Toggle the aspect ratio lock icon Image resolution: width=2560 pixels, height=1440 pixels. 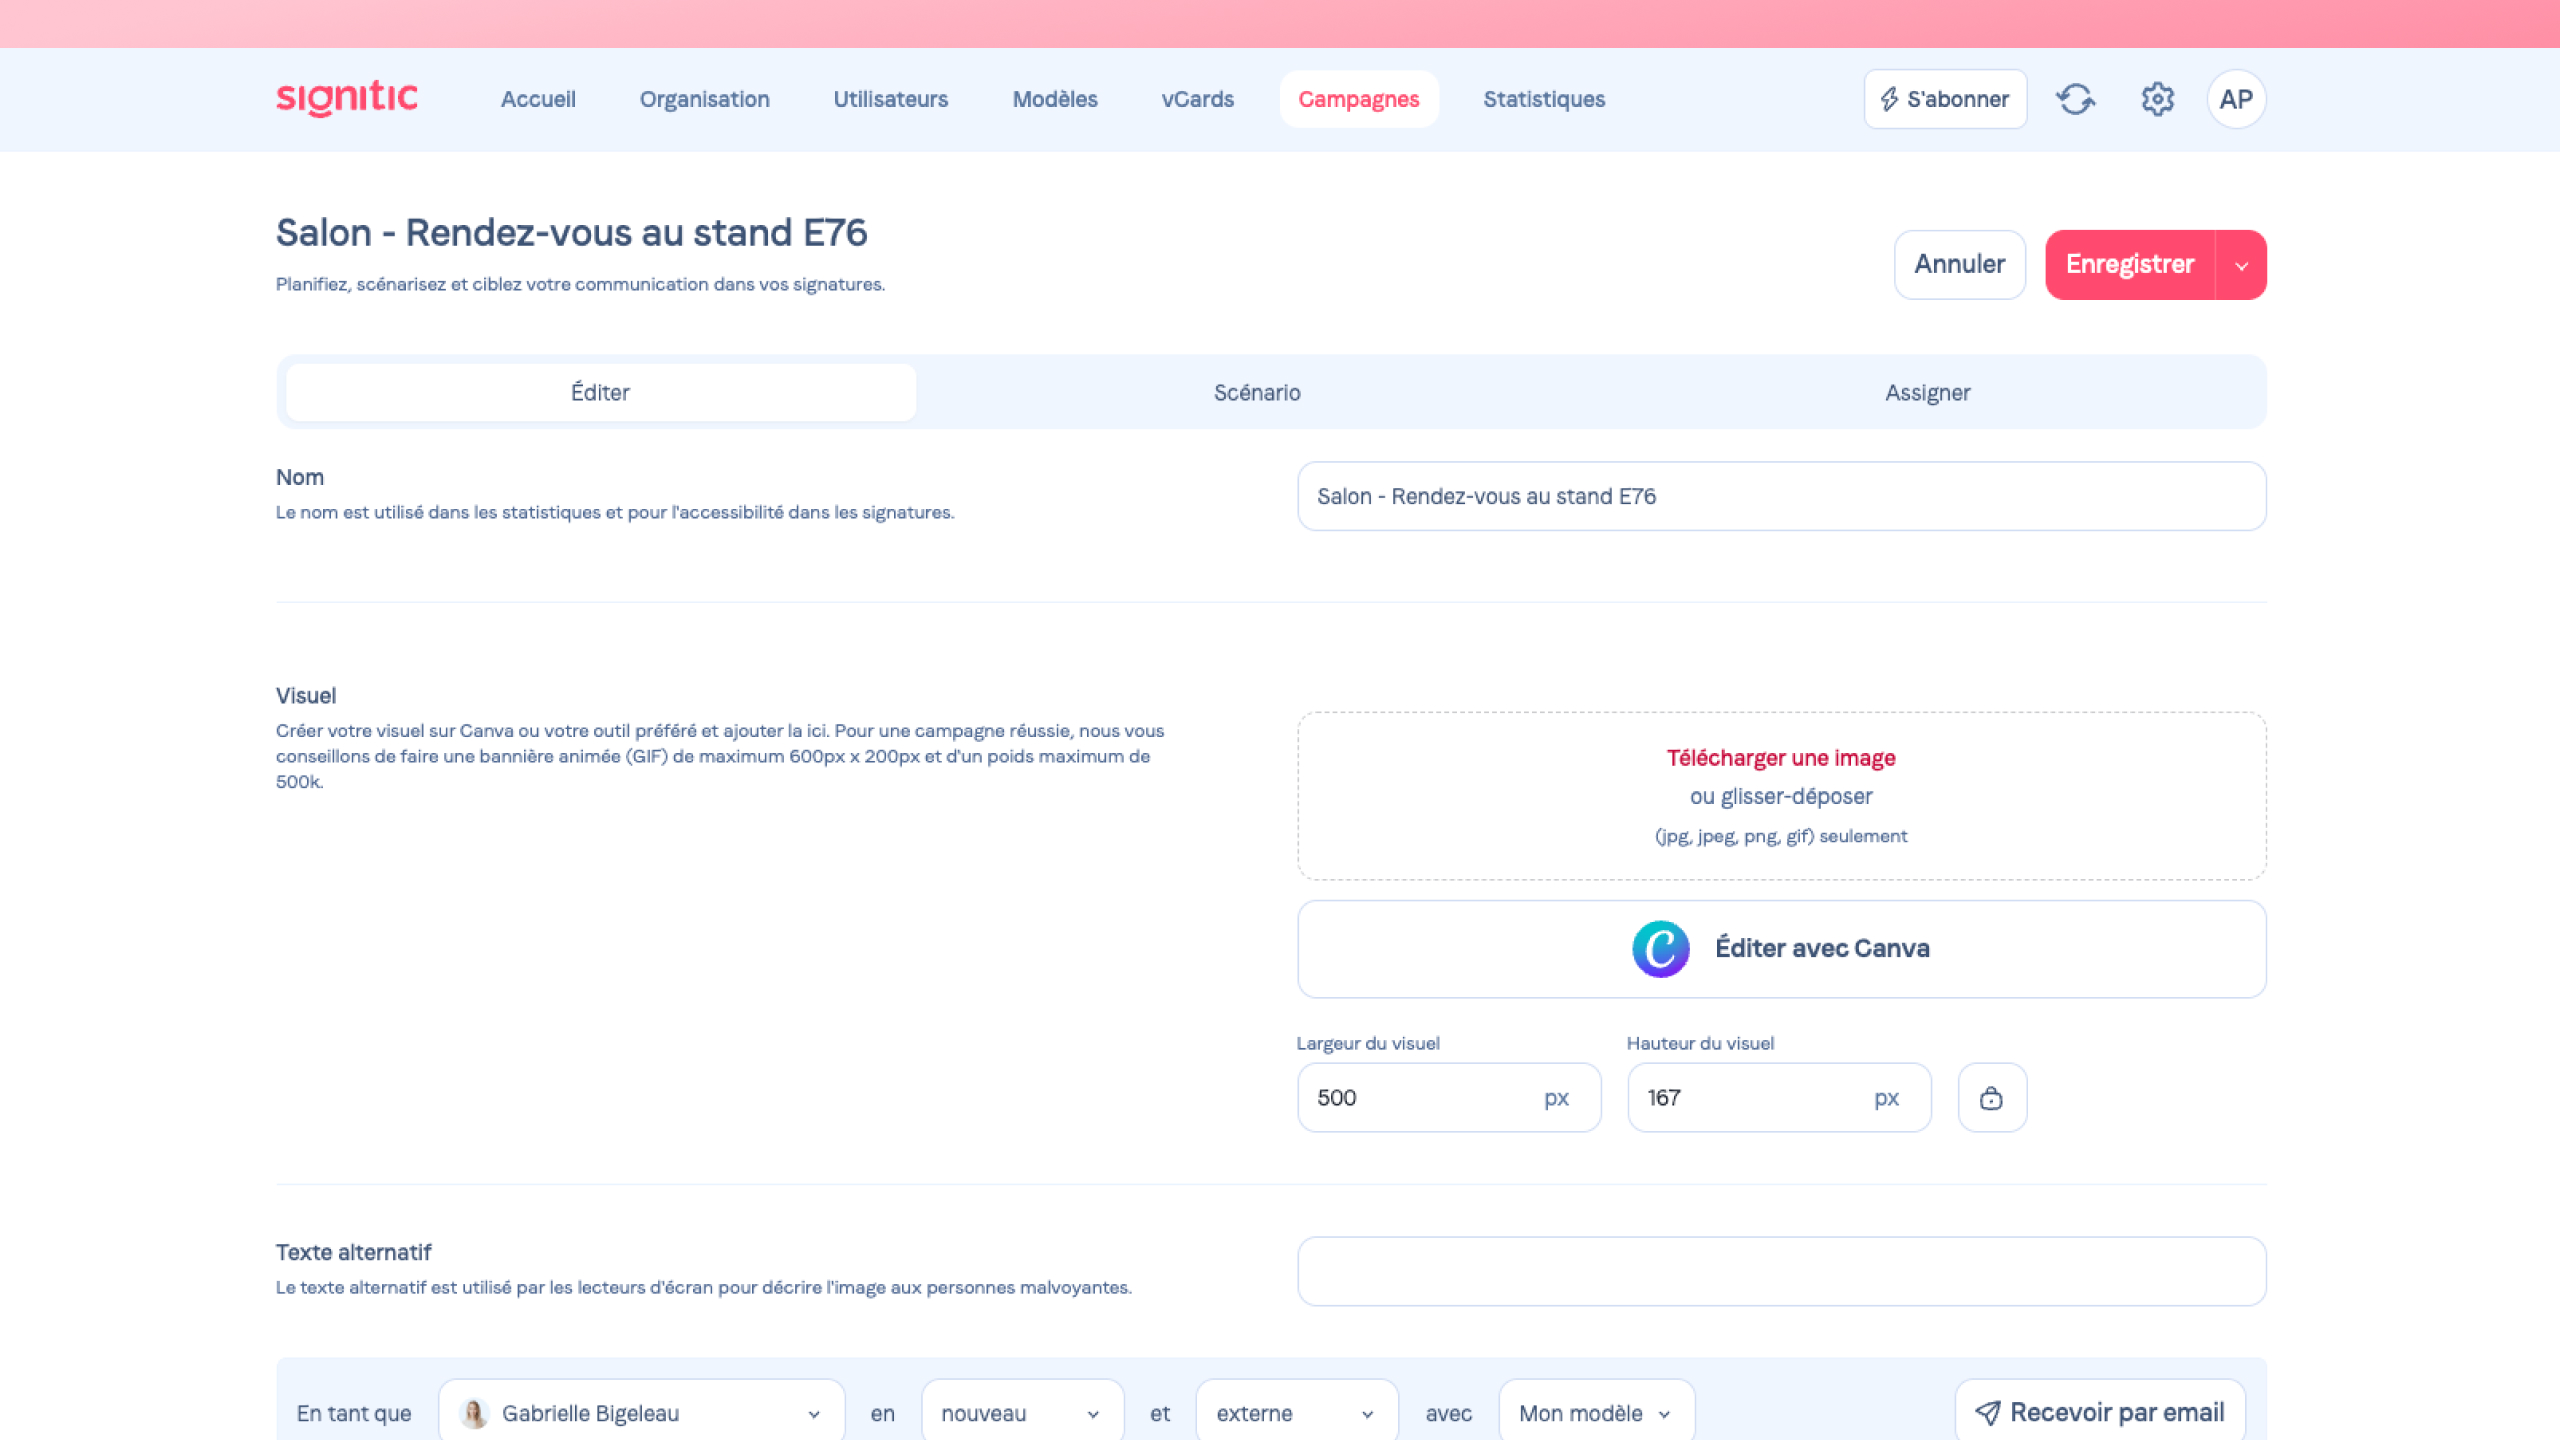tap(1991, 1098)
